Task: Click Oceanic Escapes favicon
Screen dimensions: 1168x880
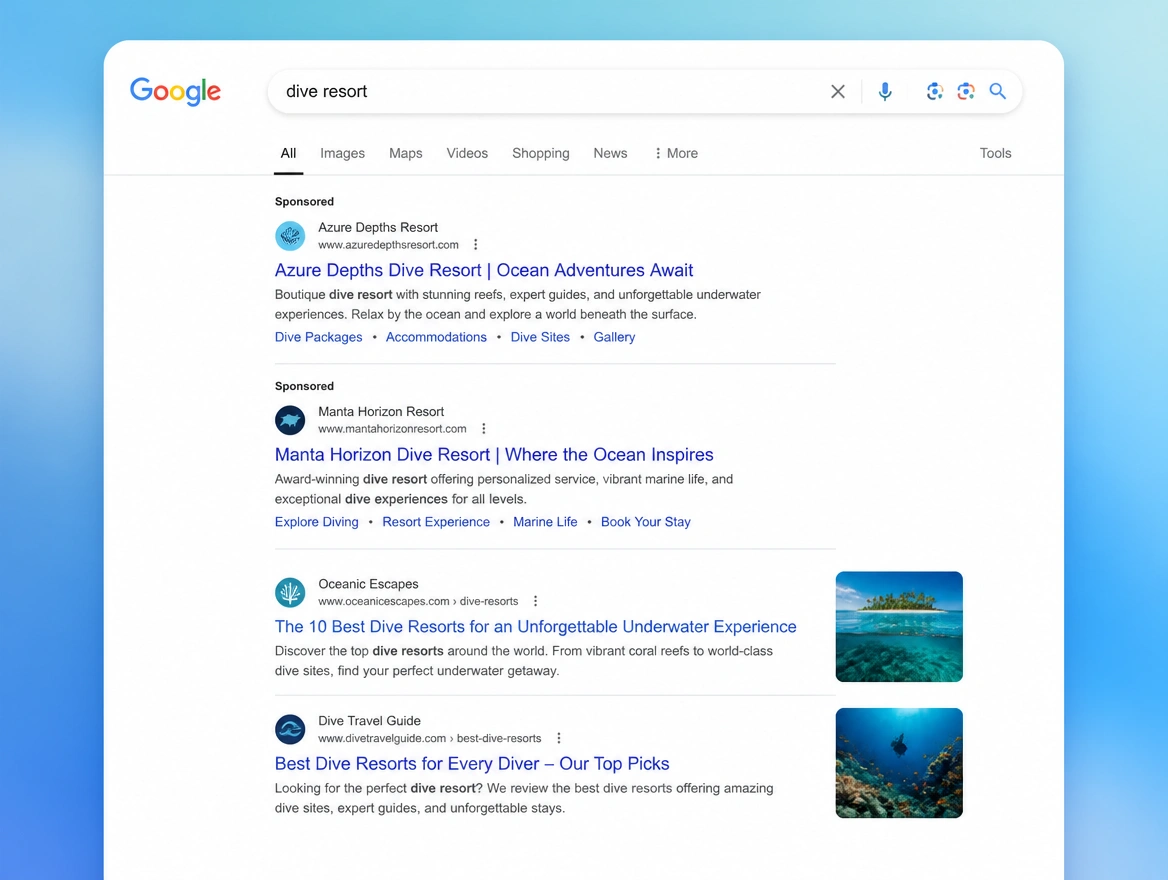Action: (x=290, y=592)
